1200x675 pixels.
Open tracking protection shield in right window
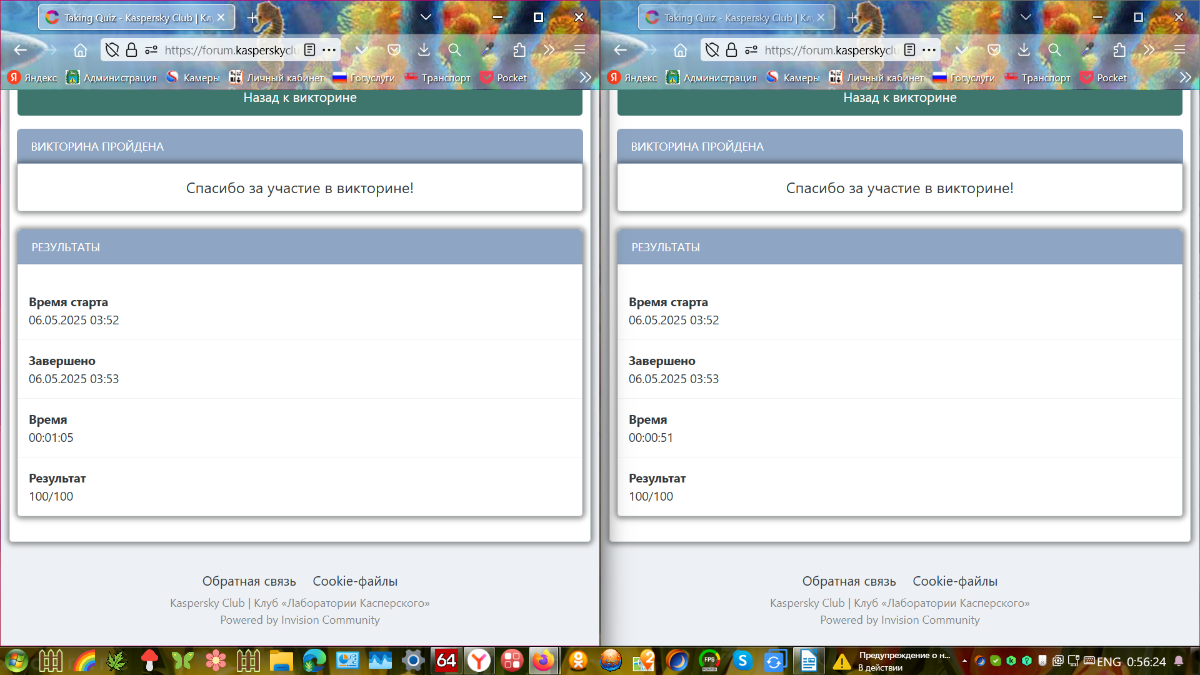(713, 50)
